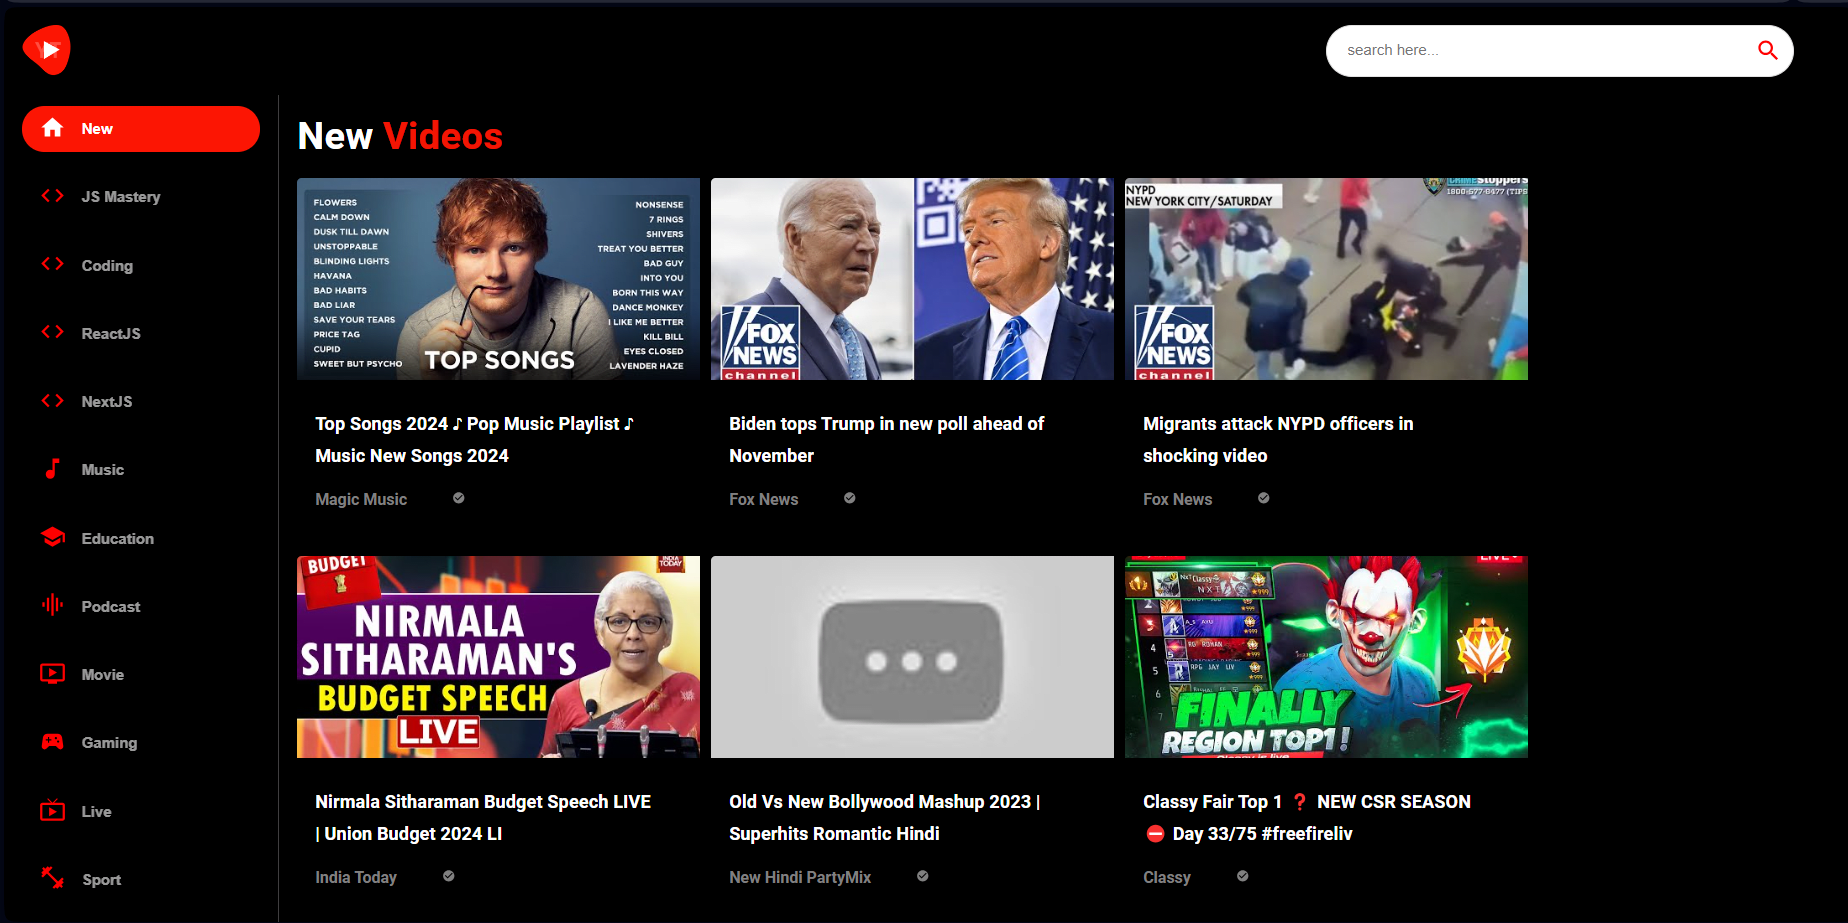Visit the Classy channel
The height and width of the screenshot is (923, 1848).
pyautogui.click(x=1167, y=877)
